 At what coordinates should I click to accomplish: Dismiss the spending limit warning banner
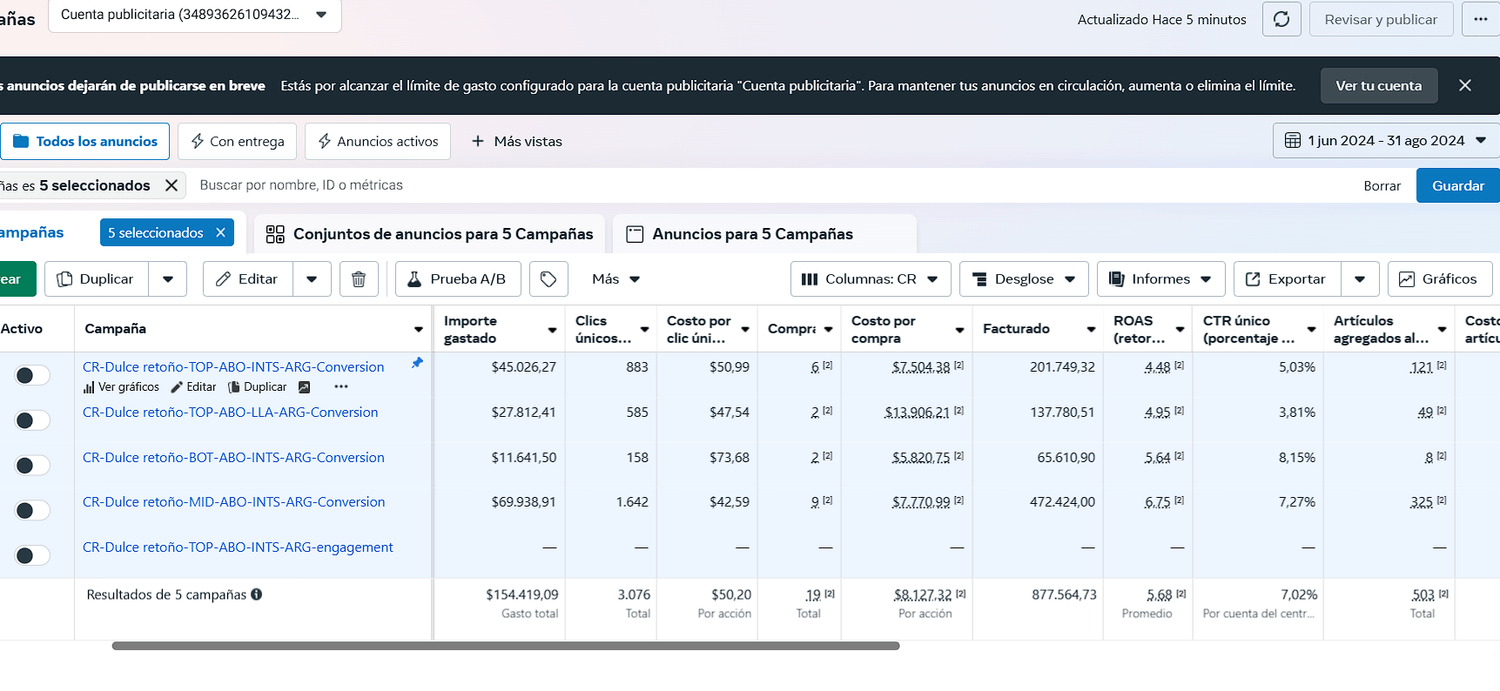(1465, 86)
